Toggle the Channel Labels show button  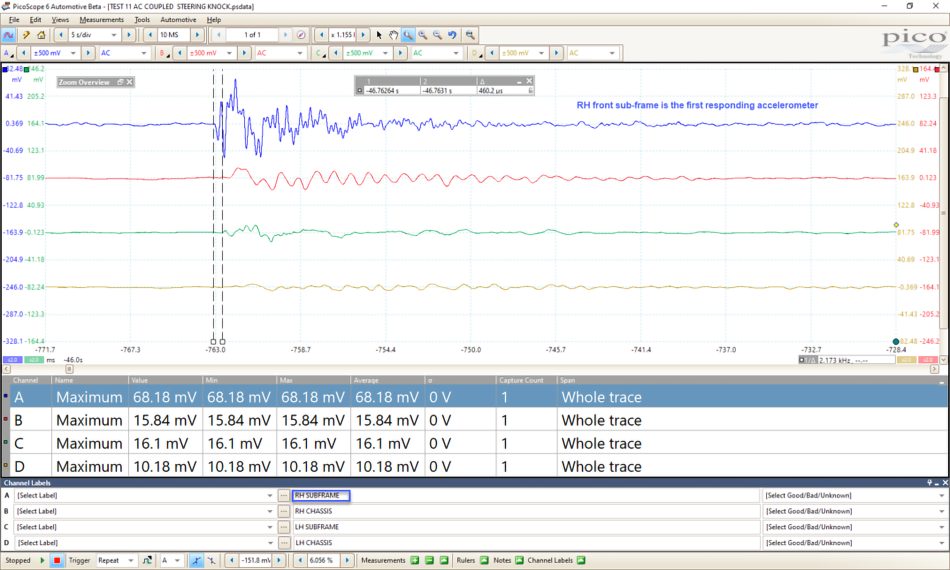click(581, 560)
